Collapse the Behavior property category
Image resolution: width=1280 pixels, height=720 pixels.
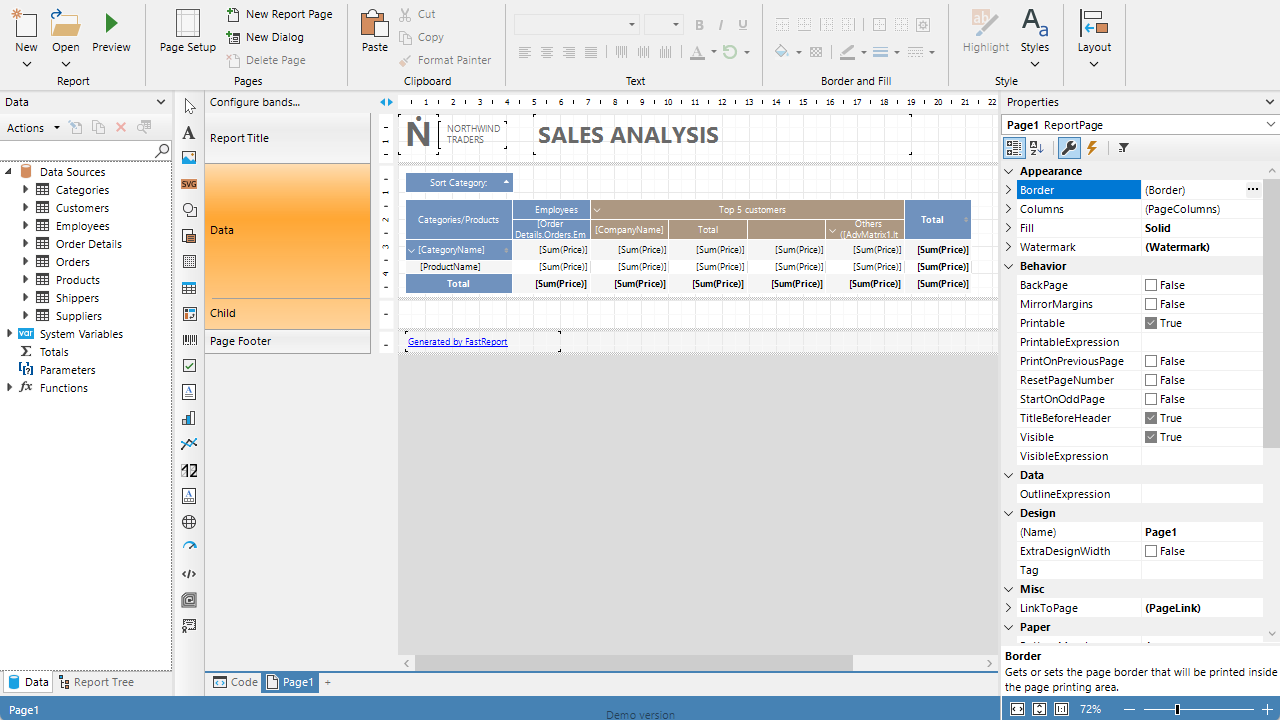(x=1008, y=266)
